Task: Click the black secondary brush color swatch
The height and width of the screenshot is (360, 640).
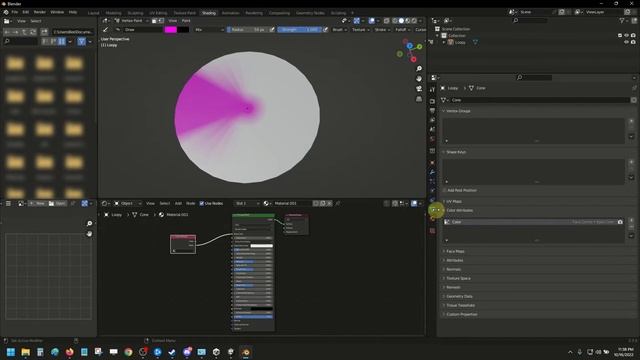Action: (x=183, y=29)
